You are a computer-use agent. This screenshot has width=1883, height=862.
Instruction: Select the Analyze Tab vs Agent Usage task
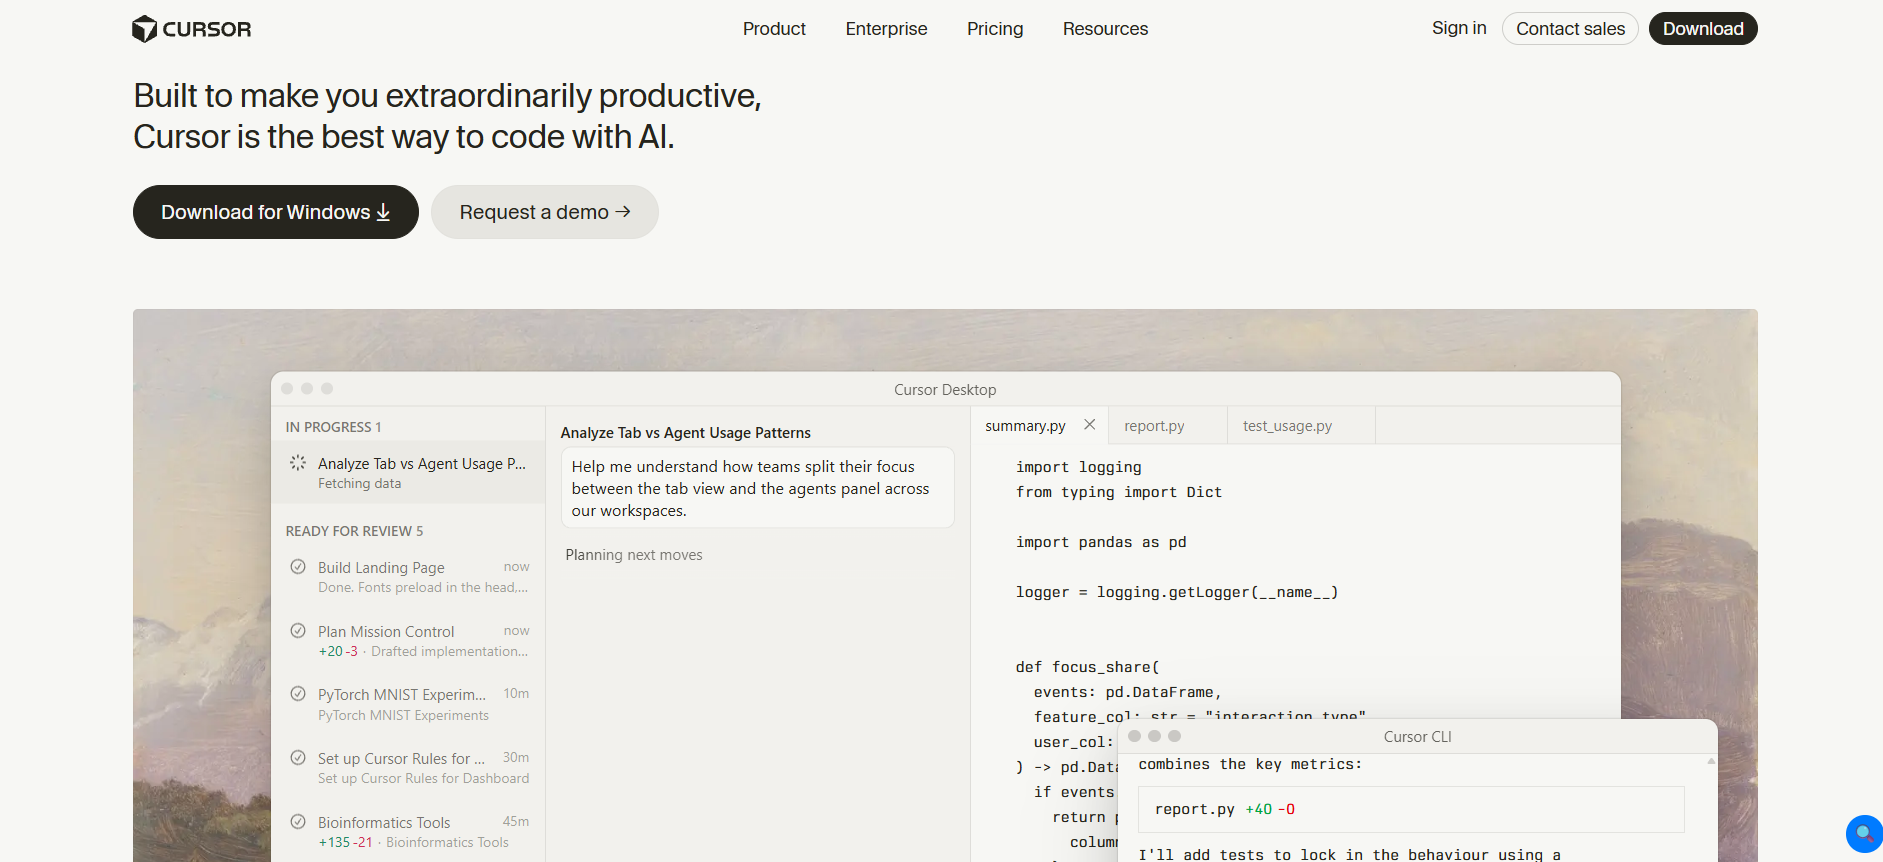coord(408,473)
